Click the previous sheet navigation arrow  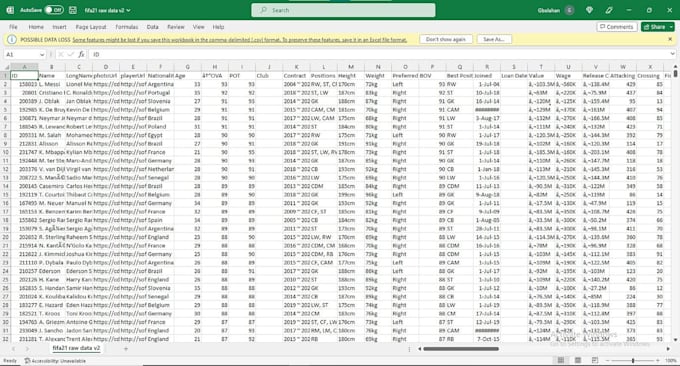tap(13, 349)
